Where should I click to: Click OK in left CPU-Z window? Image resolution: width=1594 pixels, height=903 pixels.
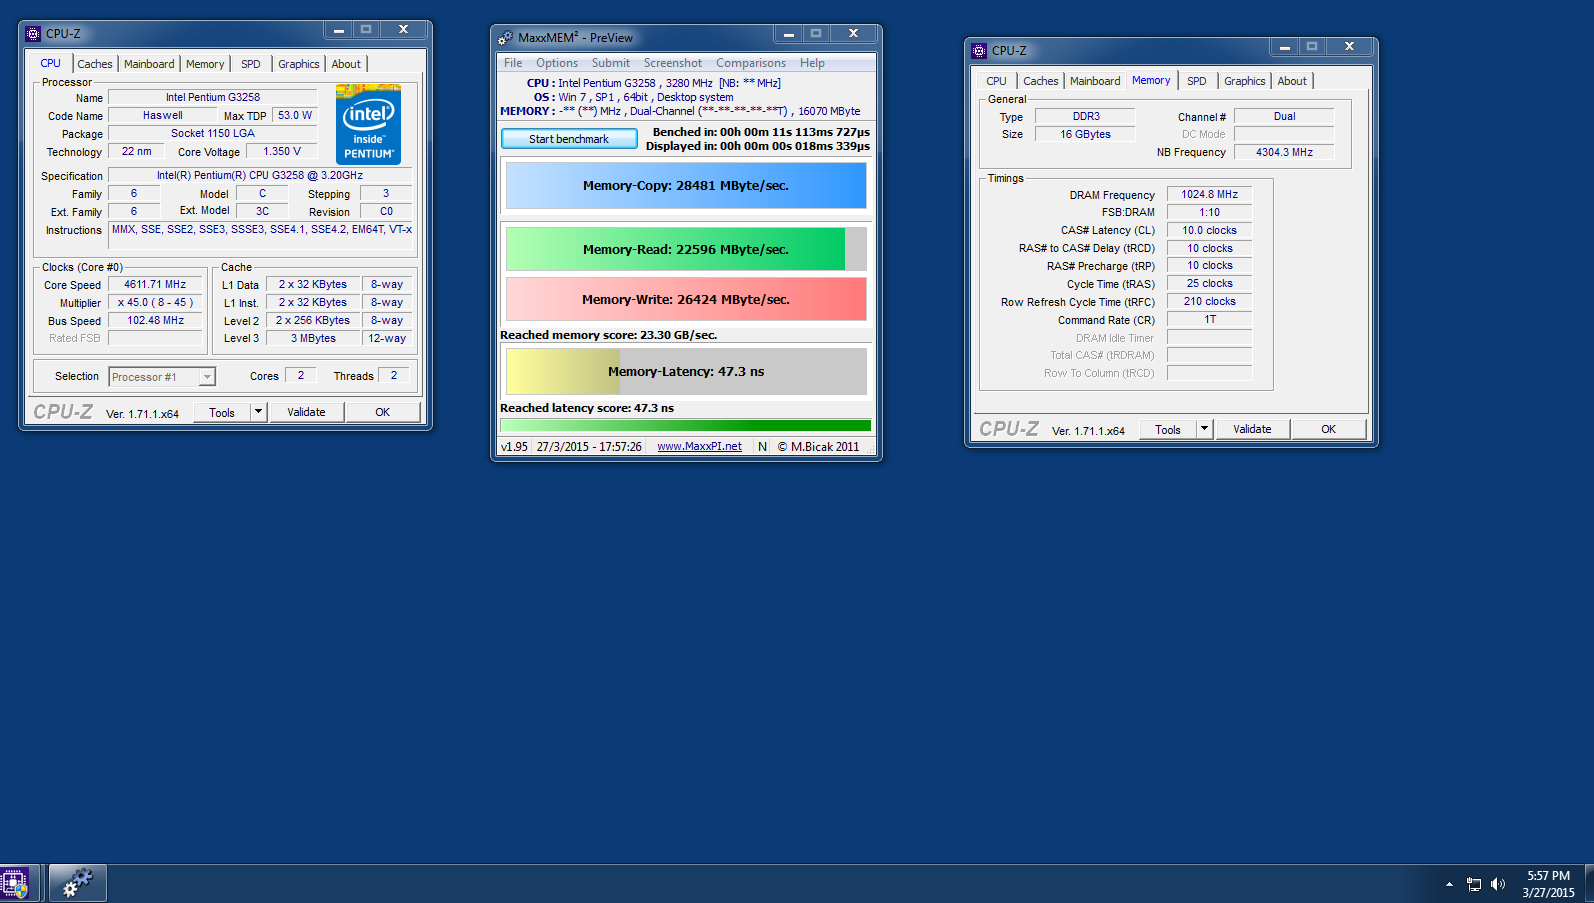coord(383,412)
